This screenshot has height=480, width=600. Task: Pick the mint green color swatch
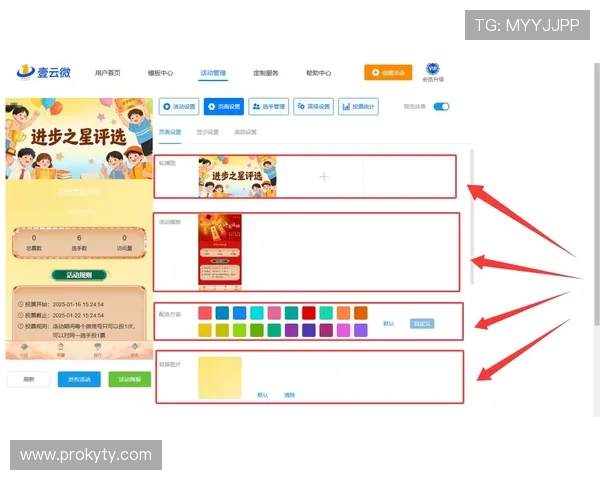click(x=326, y=313)
